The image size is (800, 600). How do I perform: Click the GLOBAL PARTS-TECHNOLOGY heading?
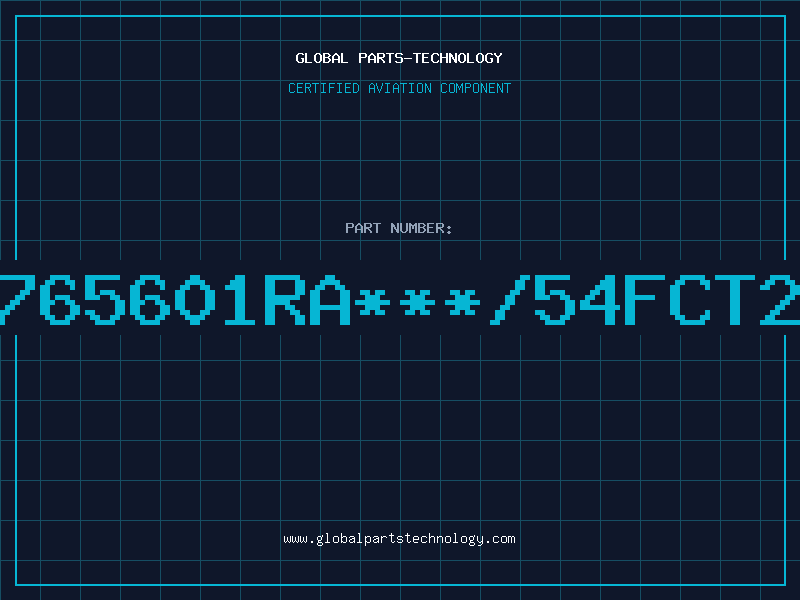[399, 58]
